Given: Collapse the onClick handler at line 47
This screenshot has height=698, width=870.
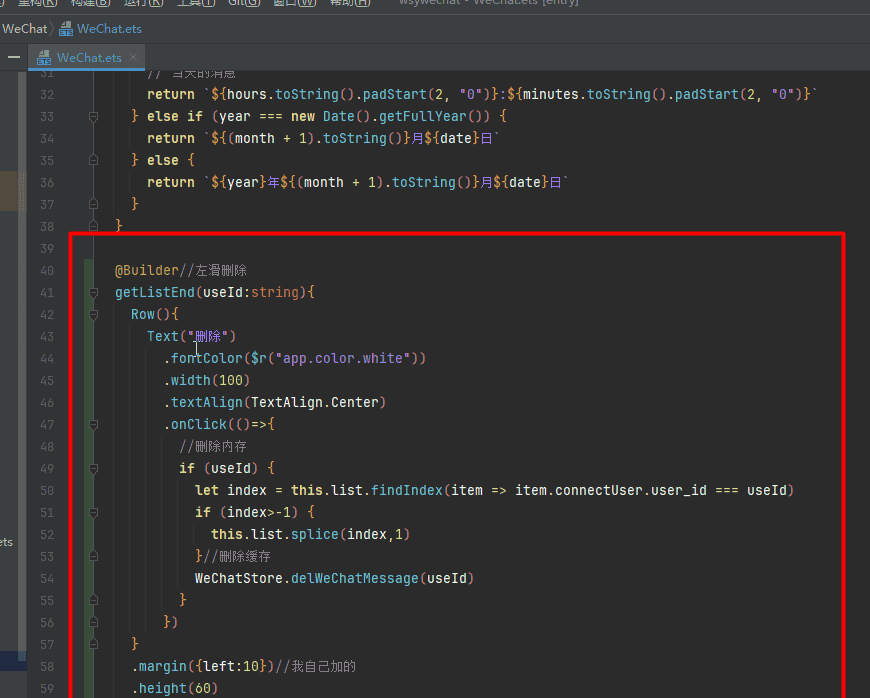Looking at the screenshot, I should [x=93, y=424].
